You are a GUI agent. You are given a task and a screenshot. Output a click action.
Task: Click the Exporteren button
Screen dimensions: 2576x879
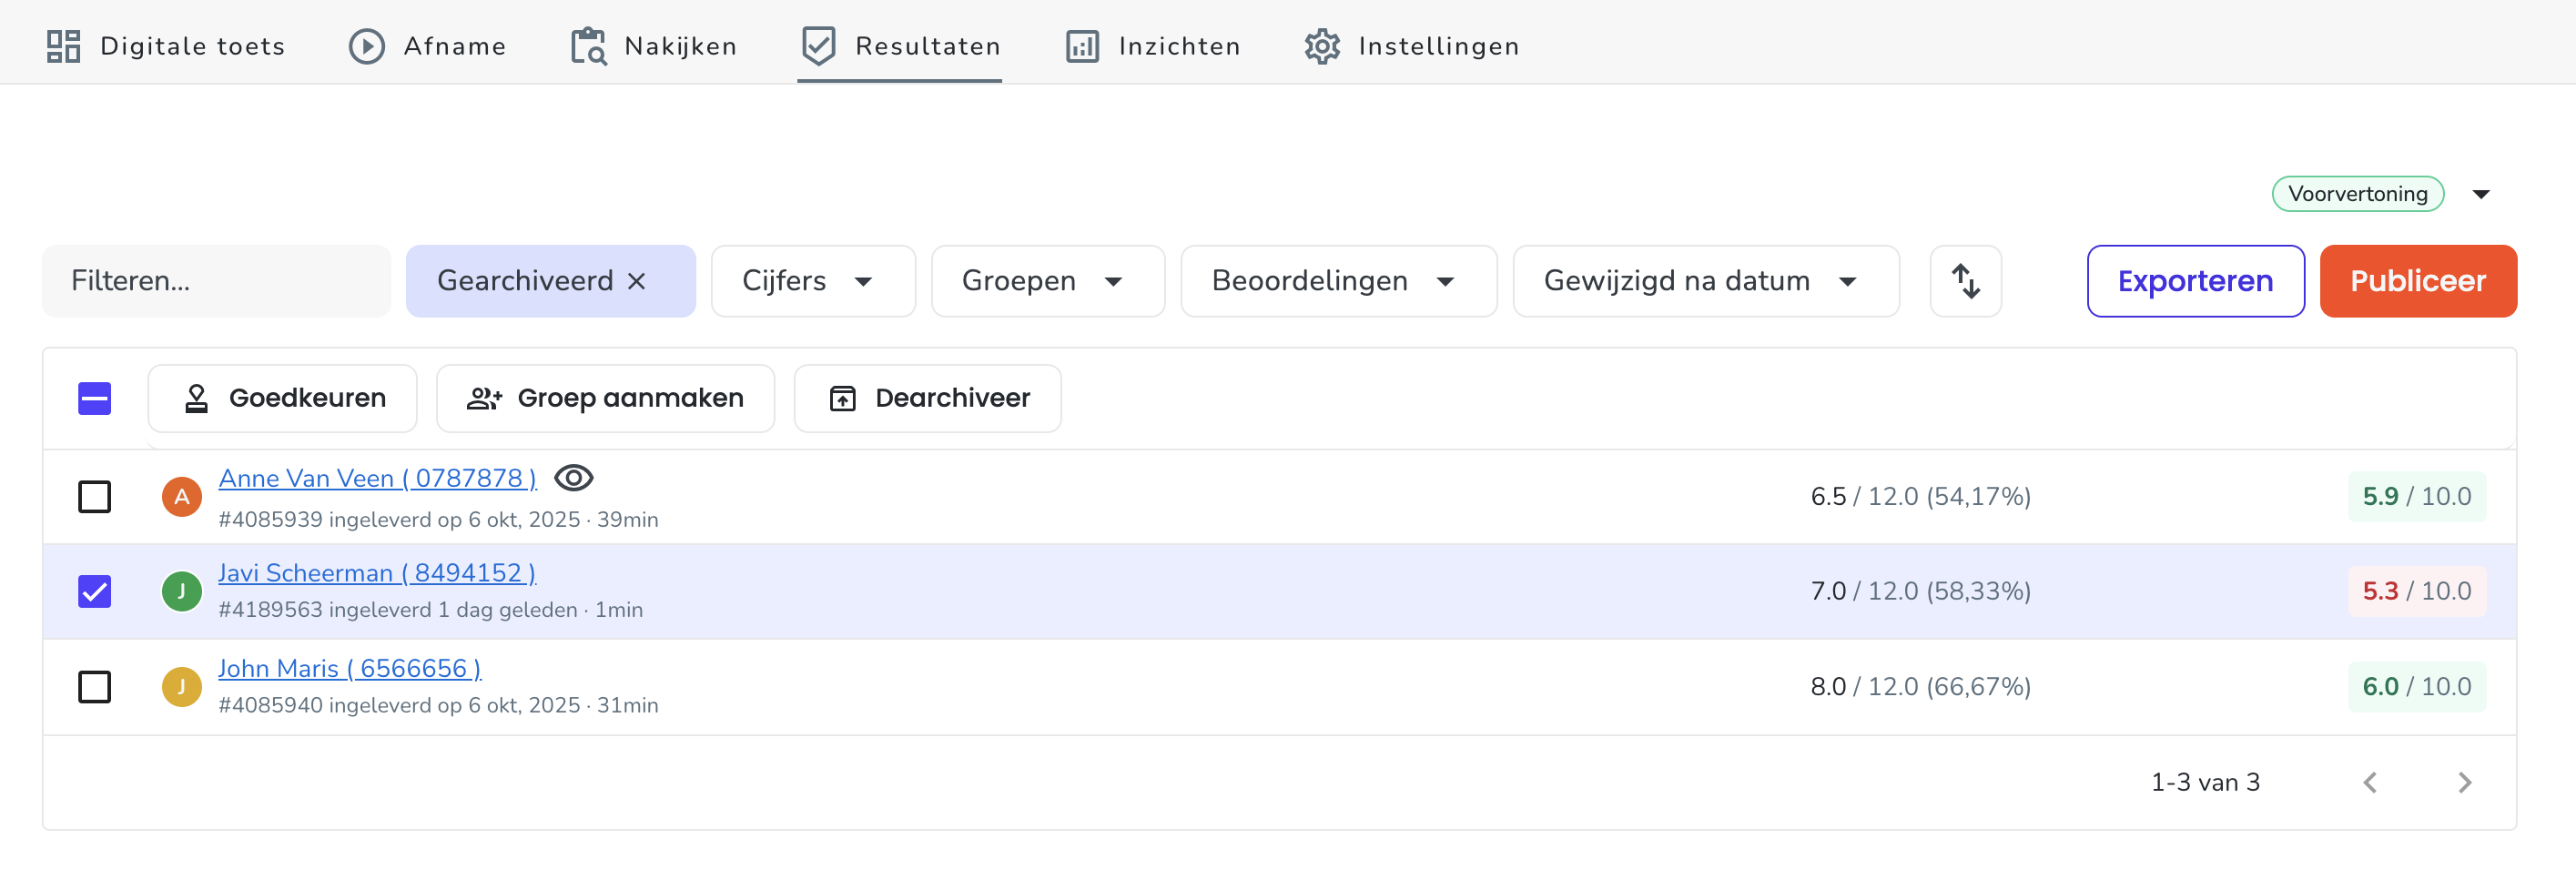(2196, 281)
